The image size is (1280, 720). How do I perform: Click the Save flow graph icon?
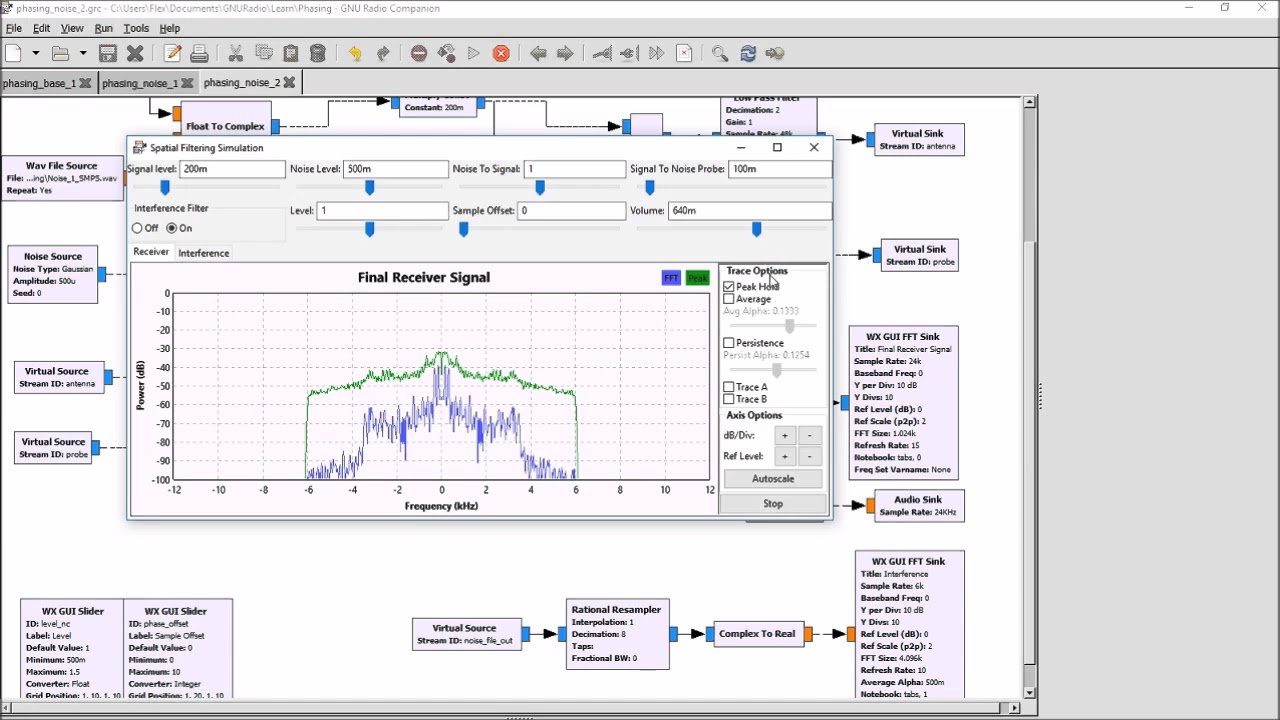coord(108,53)
